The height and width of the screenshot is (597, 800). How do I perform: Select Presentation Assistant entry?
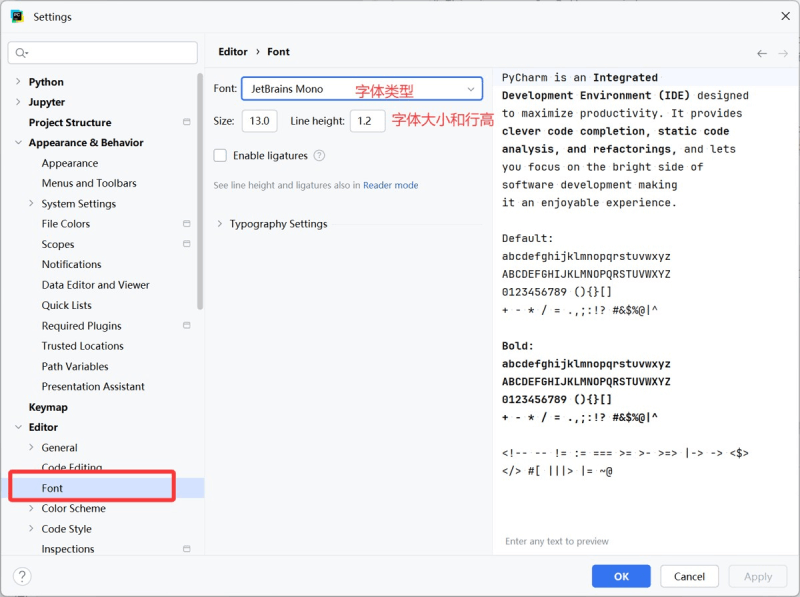93,386
